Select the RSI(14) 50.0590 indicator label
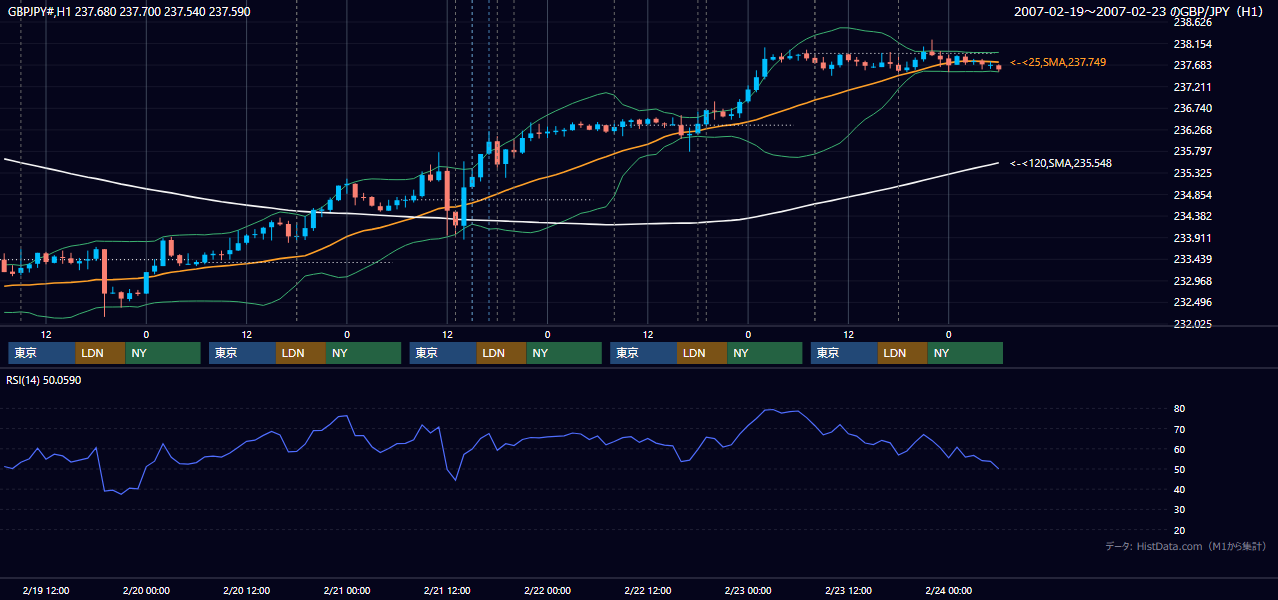 (44, 380)
